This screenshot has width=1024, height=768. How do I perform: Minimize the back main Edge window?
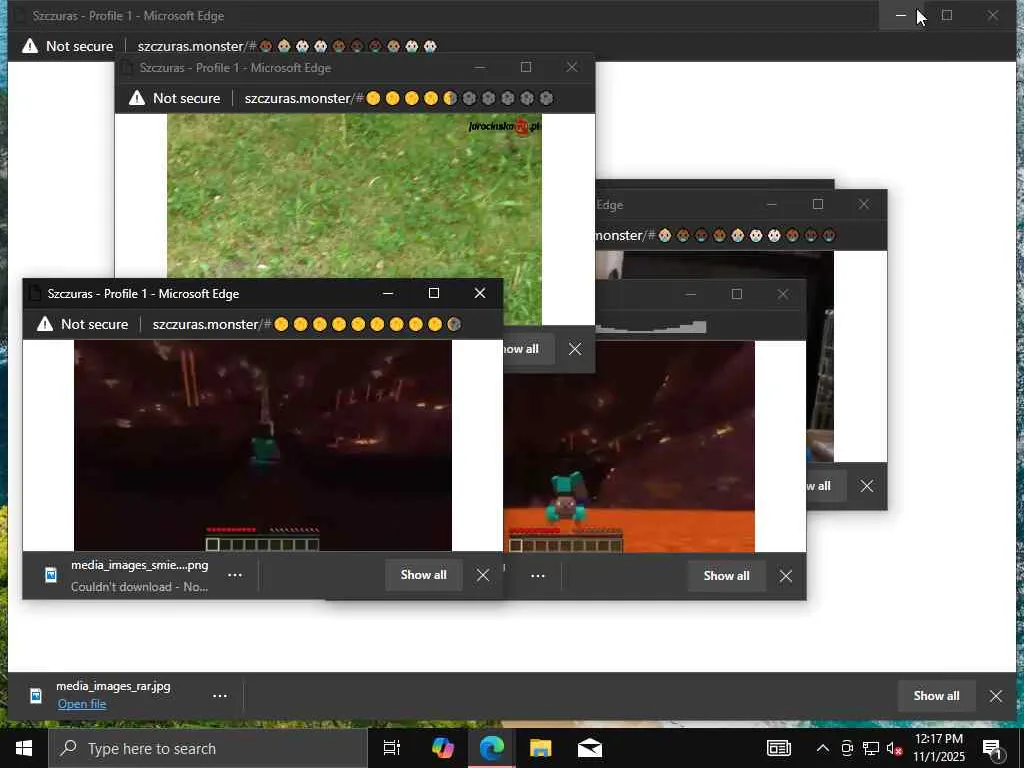(x=901, y=16)
